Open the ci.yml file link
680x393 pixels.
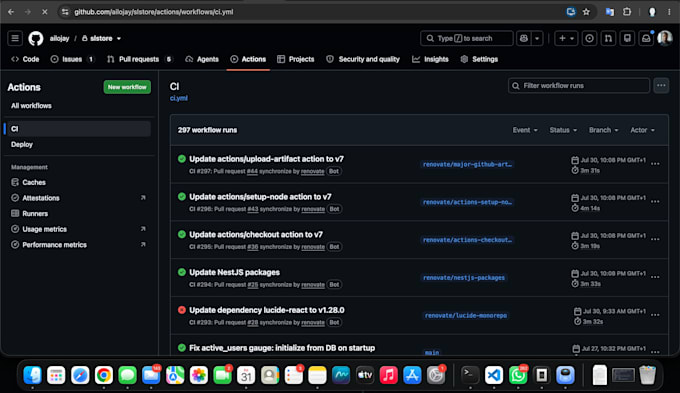(179, 98)
